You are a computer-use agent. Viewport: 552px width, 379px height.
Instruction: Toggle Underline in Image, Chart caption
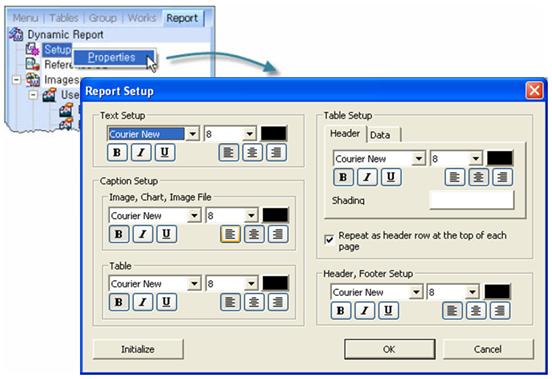(166, 234)
